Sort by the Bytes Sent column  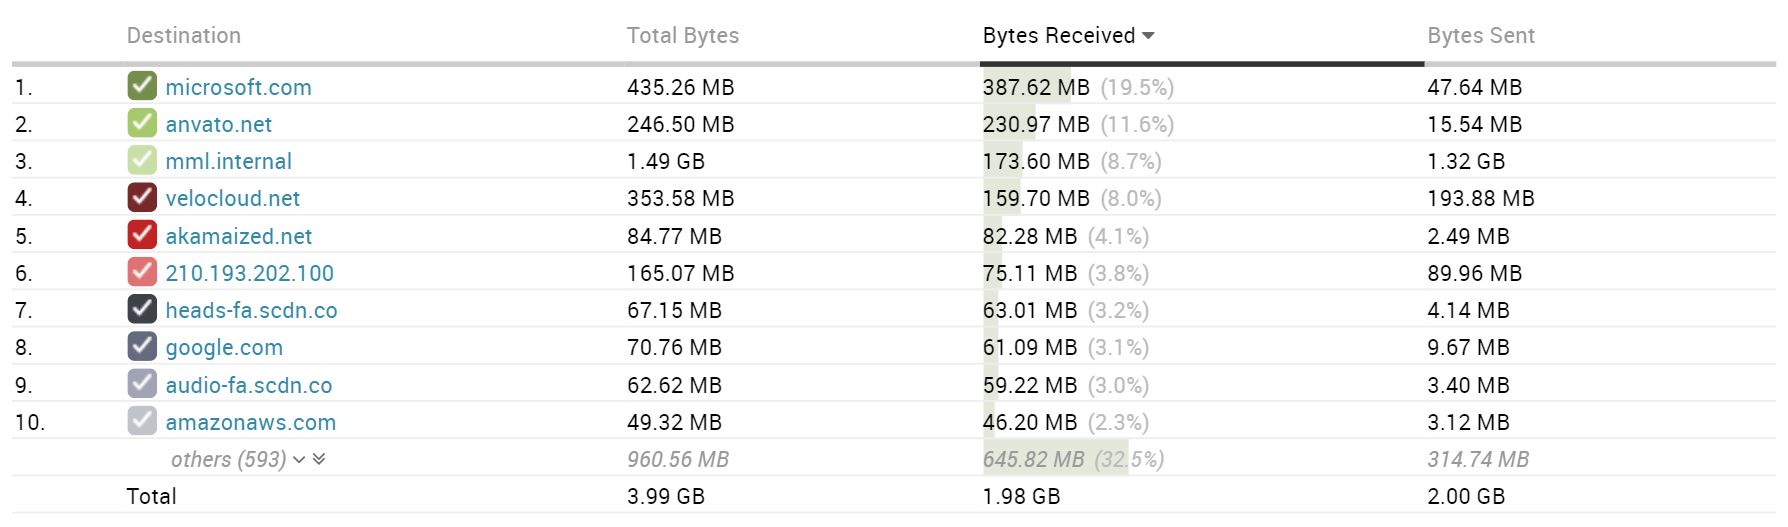click(1480, 36)
